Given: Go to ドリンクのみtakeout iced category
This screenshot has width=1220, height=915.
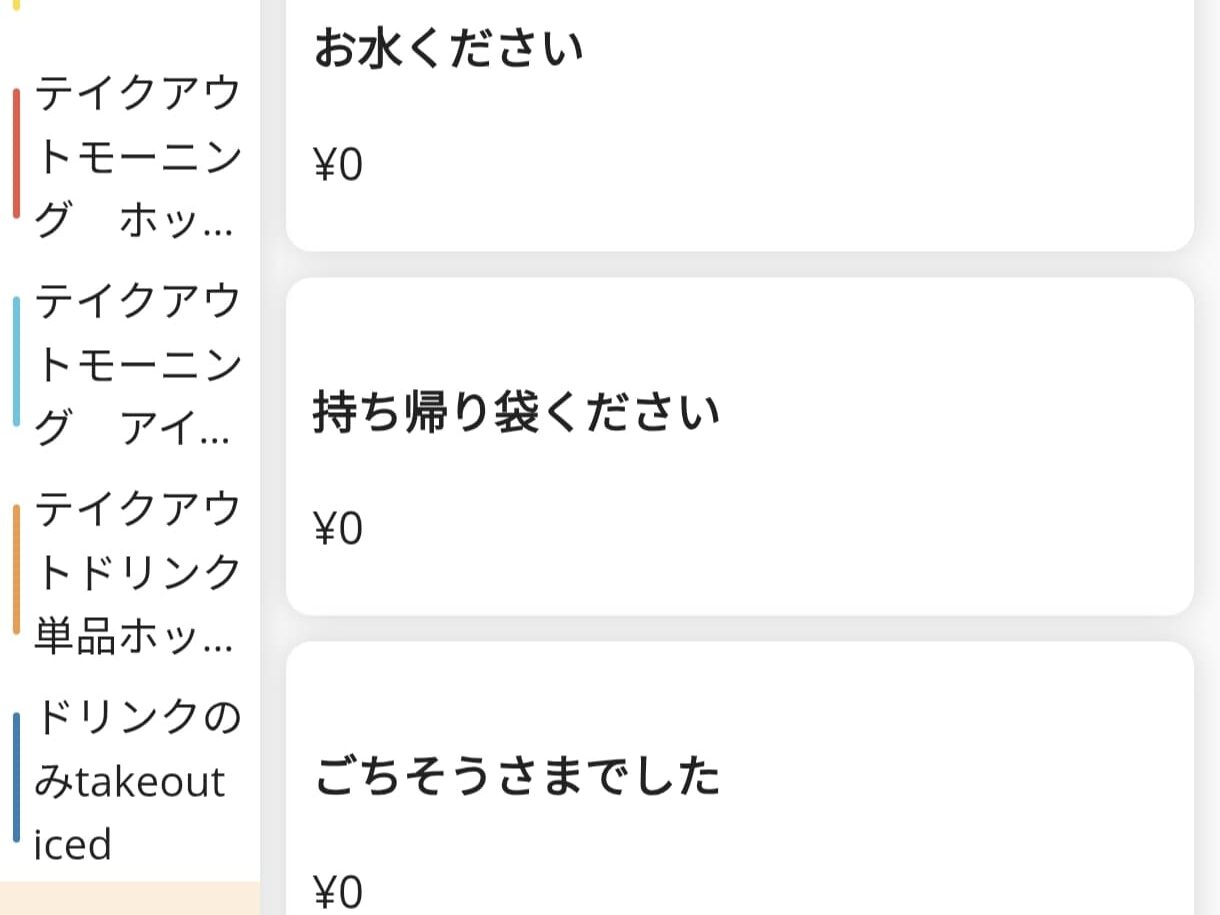Looking at the screenshot, I should (x=138, y=780).
